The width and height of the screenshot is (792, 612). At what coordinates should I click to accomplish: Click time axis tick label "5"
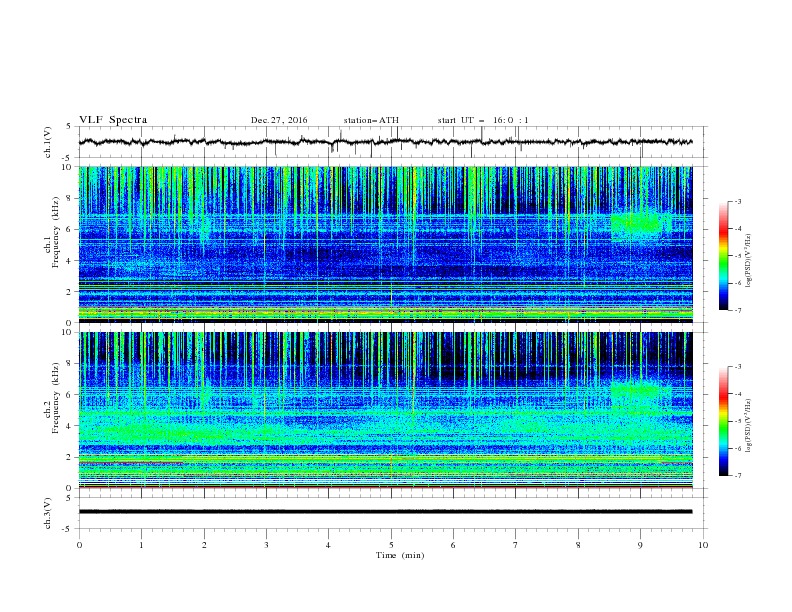point(391,545)
